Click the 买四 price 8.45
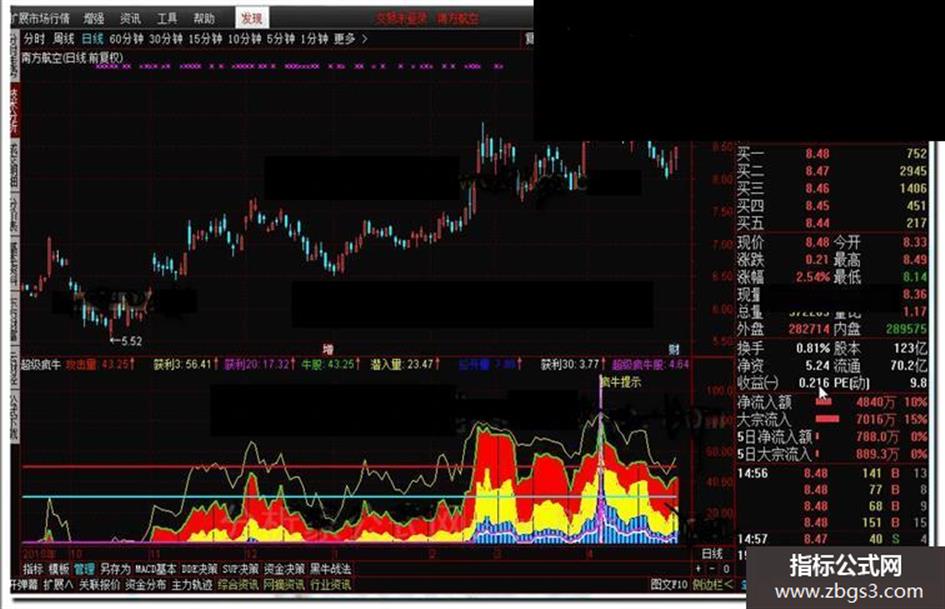This screenshot has width=945, height=609. click(x=817, y=206)
